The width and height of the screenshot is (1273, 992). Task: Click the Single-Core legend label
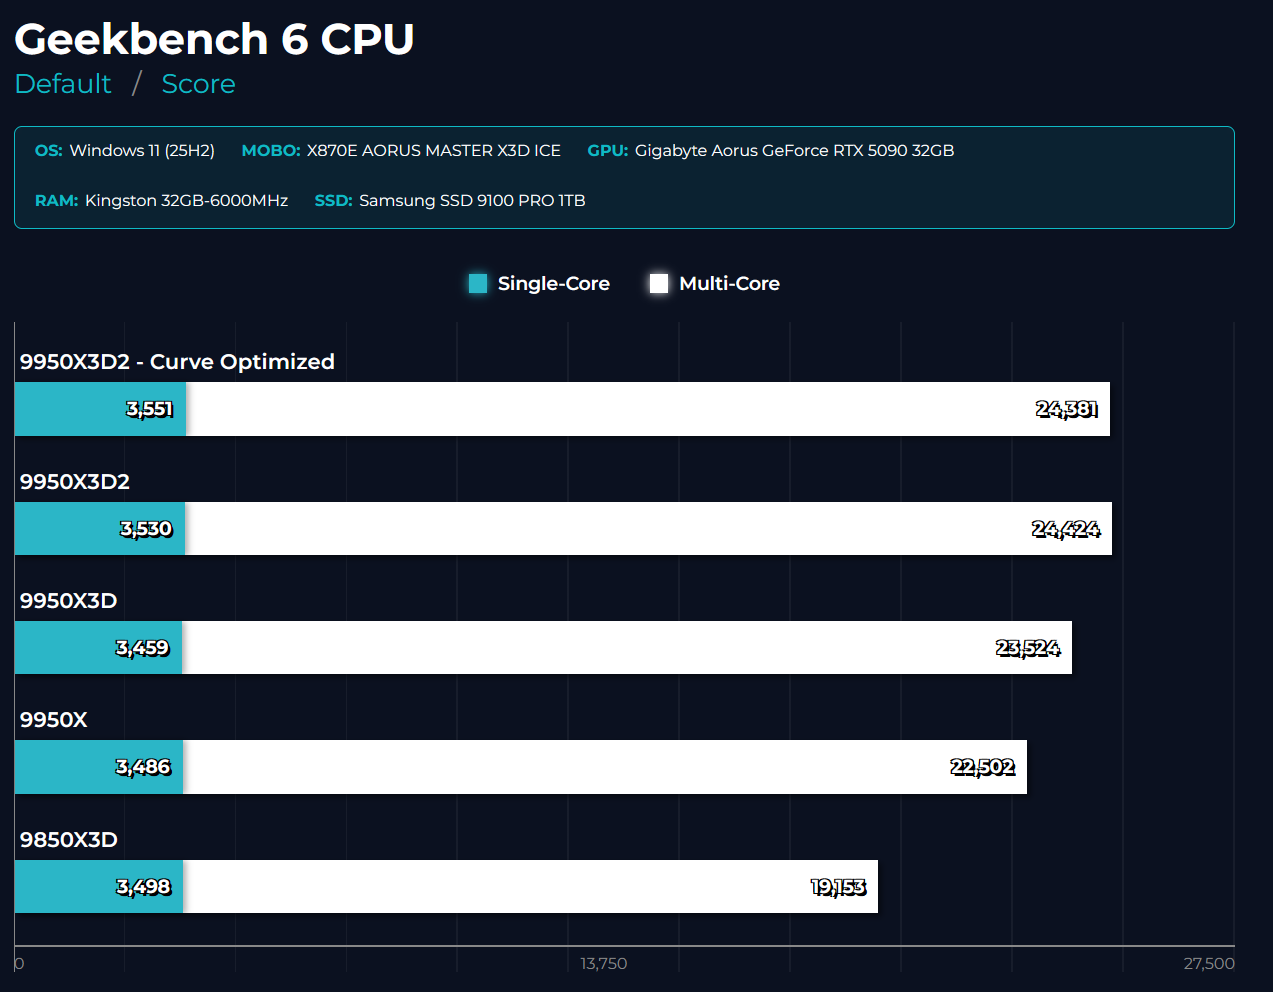tap(553, 284)
